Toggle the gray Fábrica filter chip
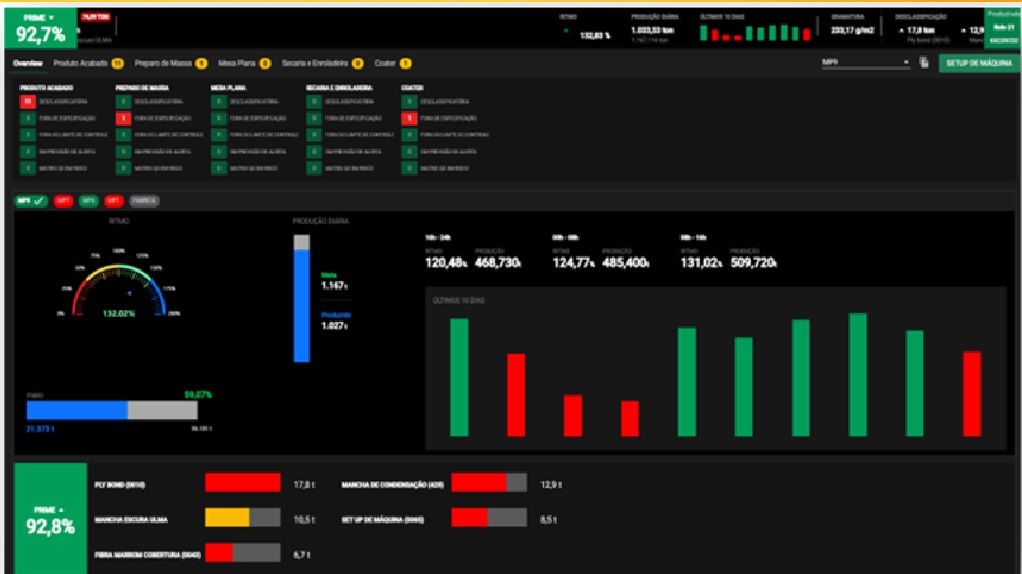Image resolution: width=1022 pixels, height=574 pixels. (144, 201)
